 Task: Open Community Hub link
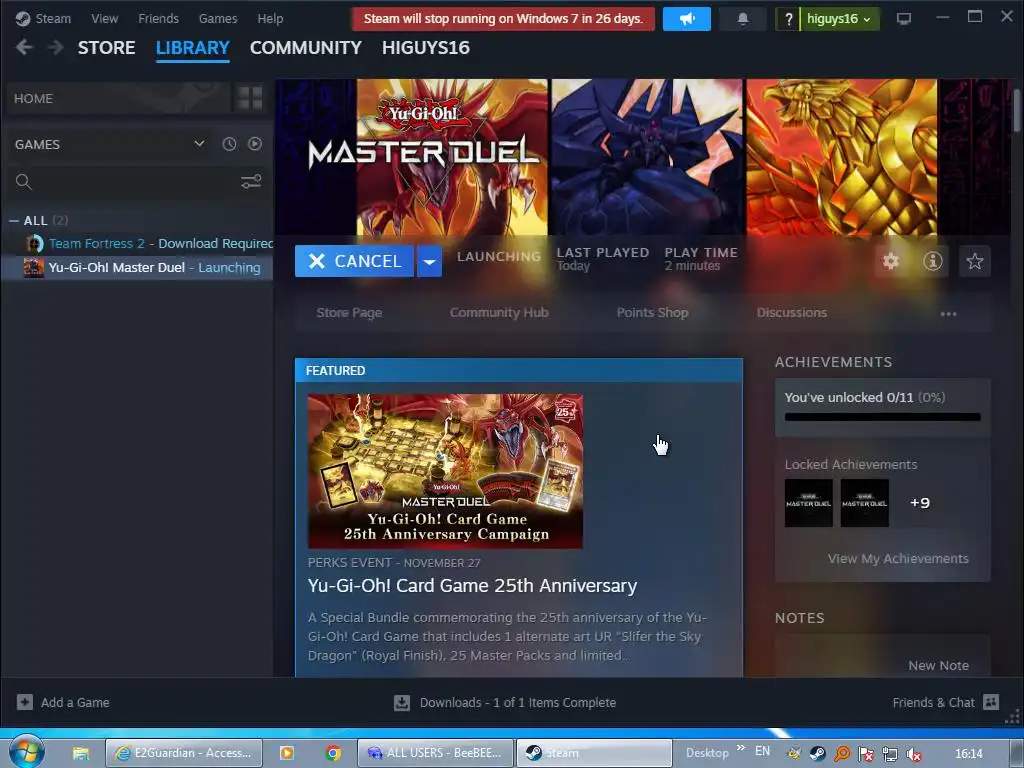499,313
